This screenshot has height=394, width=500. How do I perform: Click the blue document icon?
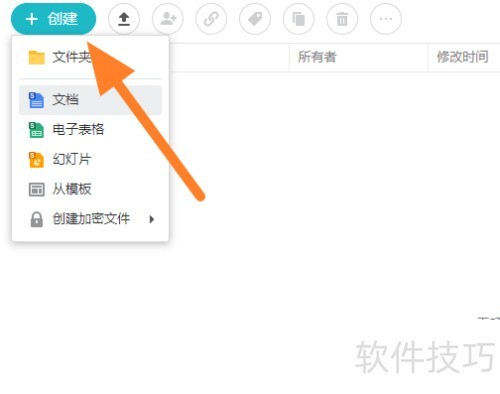click(36, 100)
